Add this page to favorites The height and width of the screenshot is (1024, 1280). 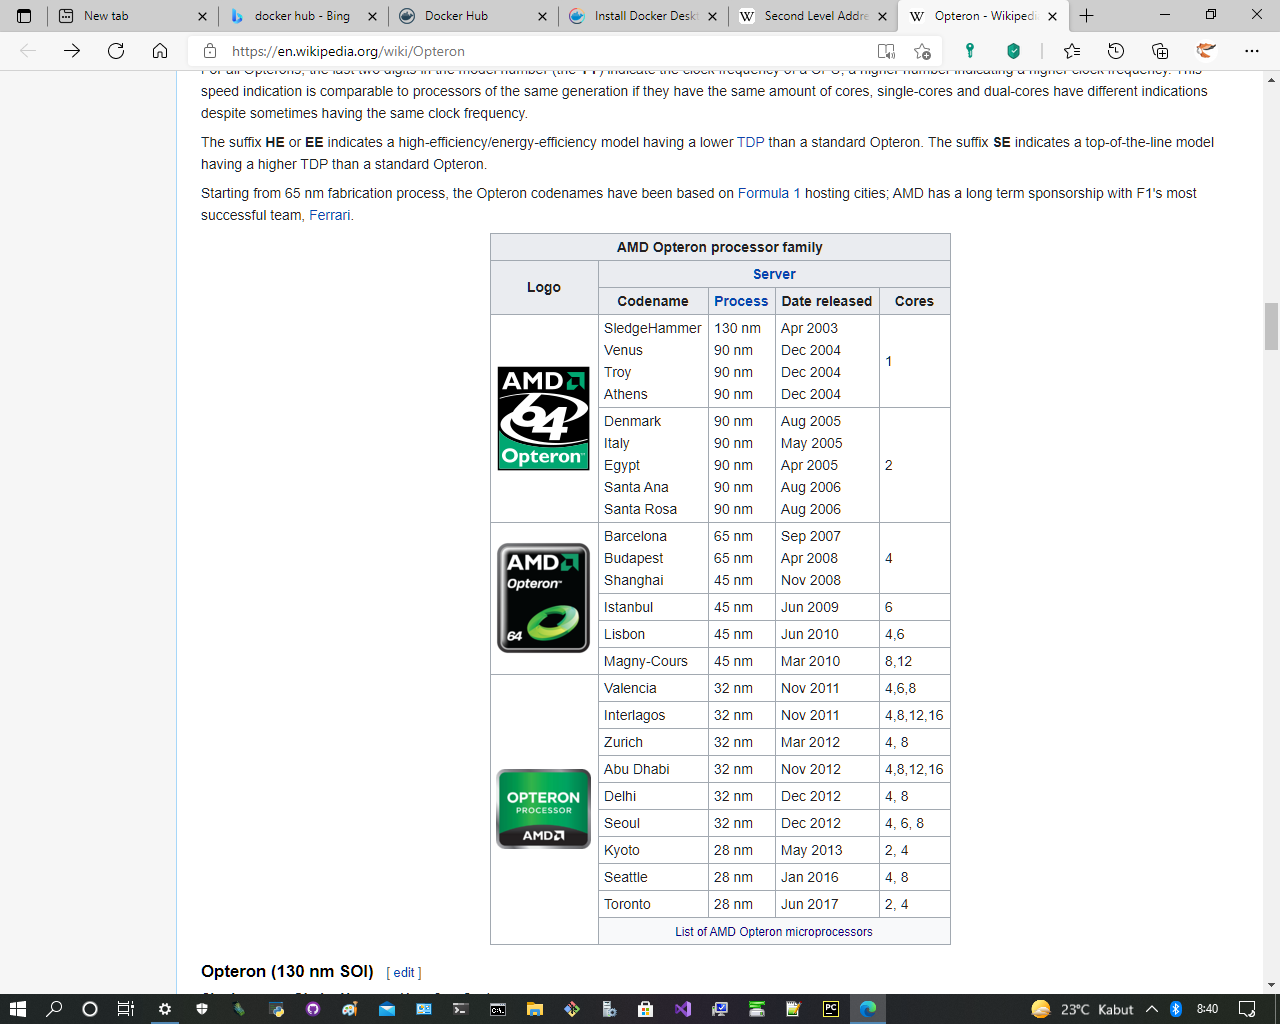tap(922, 51)
